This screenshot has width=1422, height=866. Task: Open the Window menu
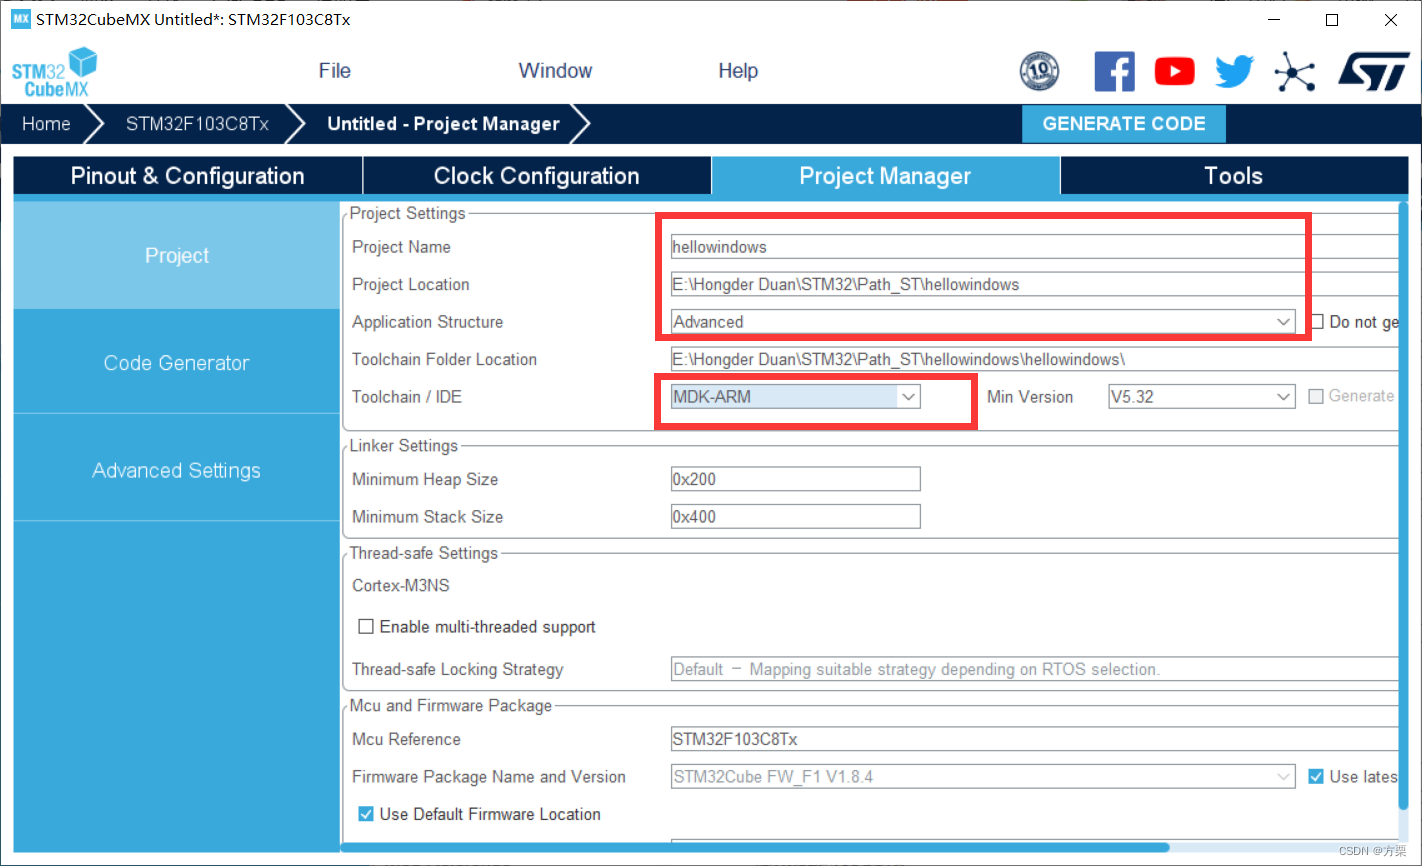coord(555,70)
